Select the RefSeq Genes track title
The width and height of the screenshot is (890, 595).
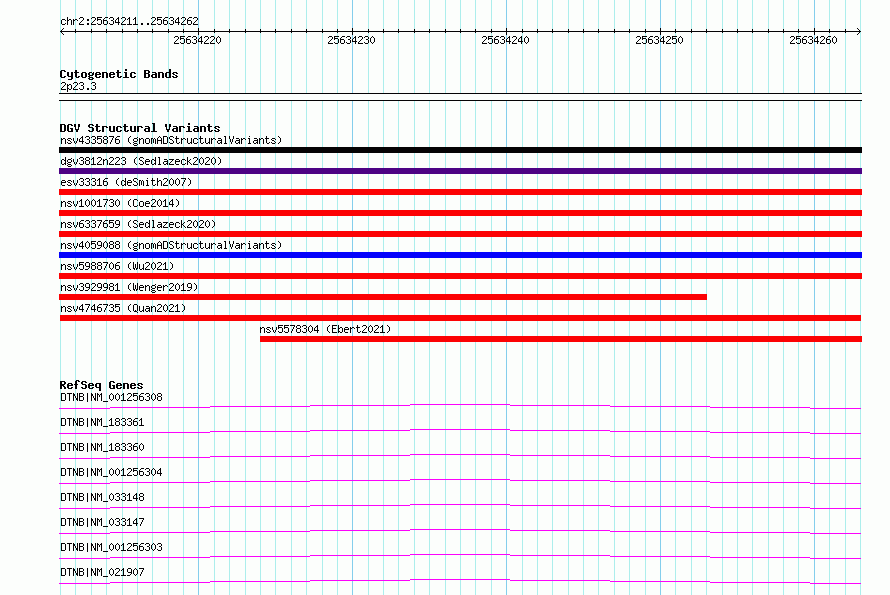tap(101, 385)
